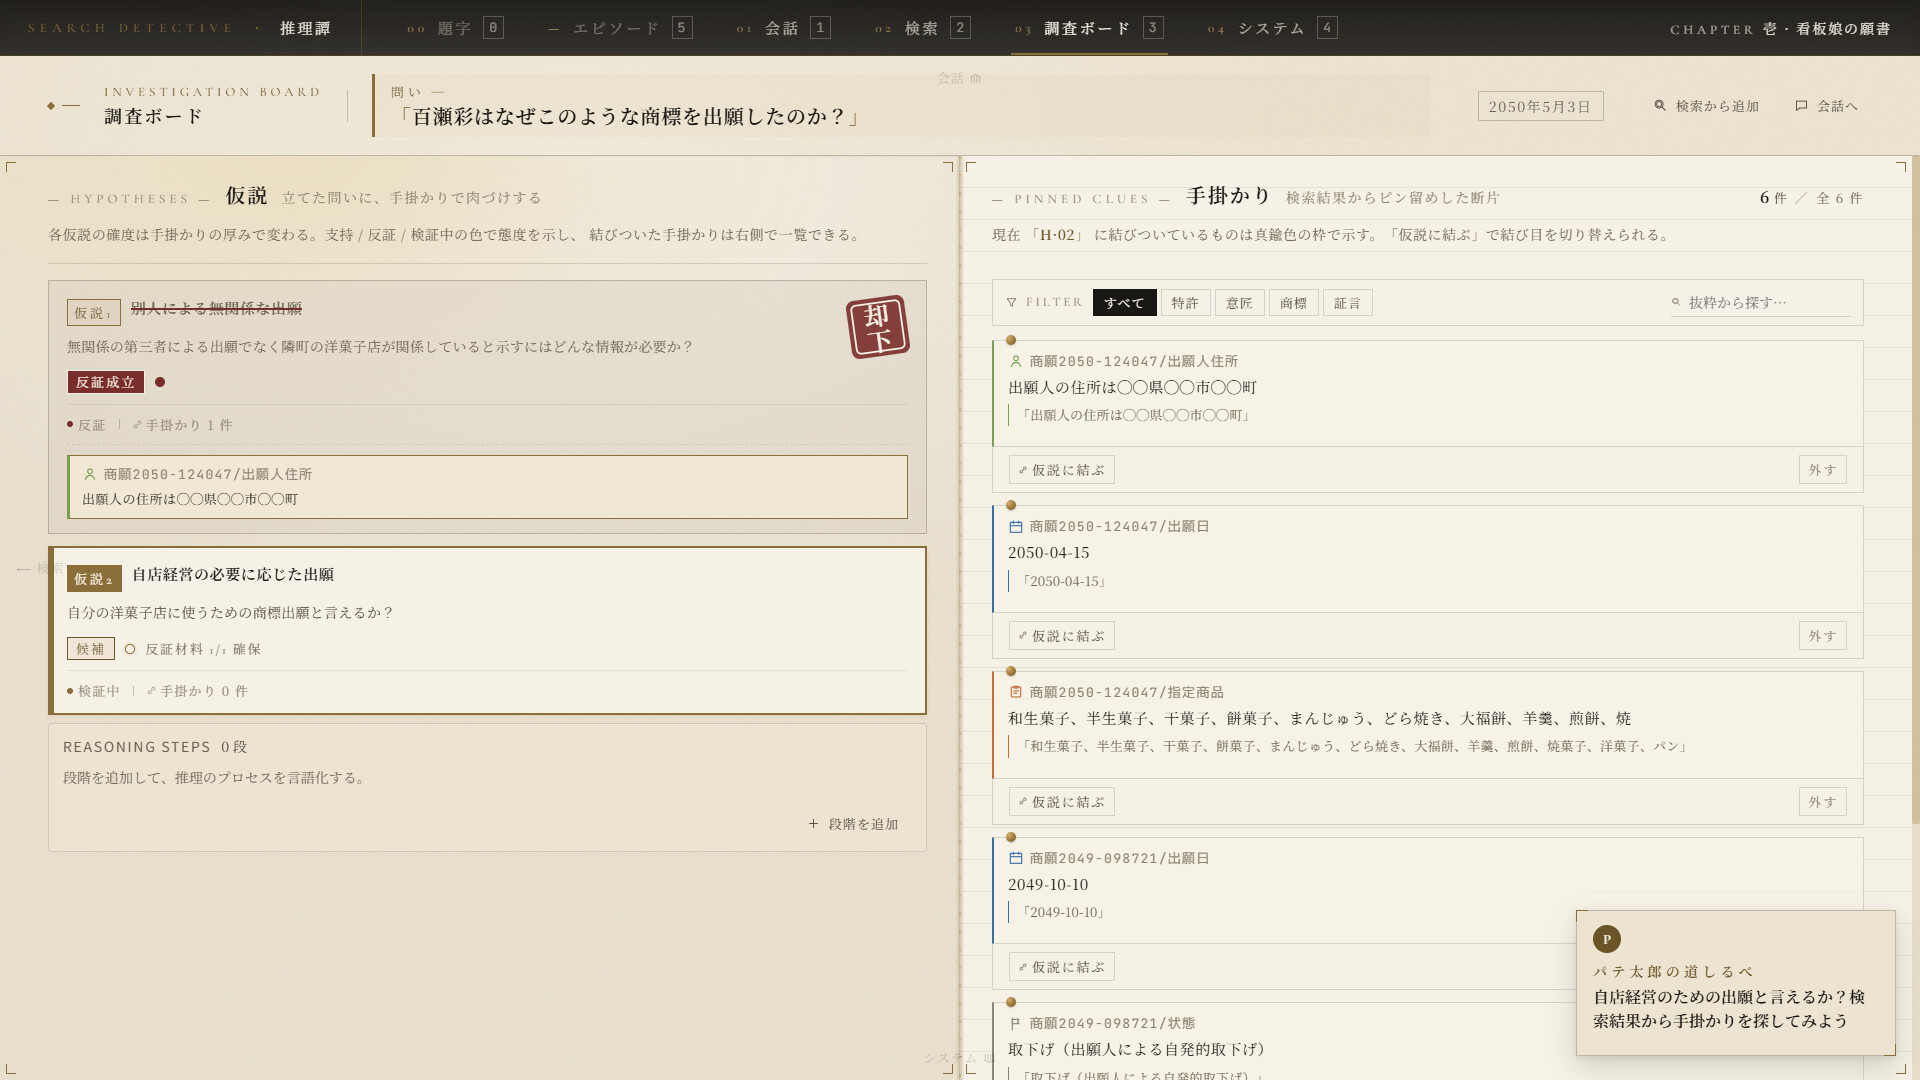This screenshot has width=1920, height=1080.
Task: Click flag icon on 商願2049-098721/状態
Action: tap(1016, 1024)
